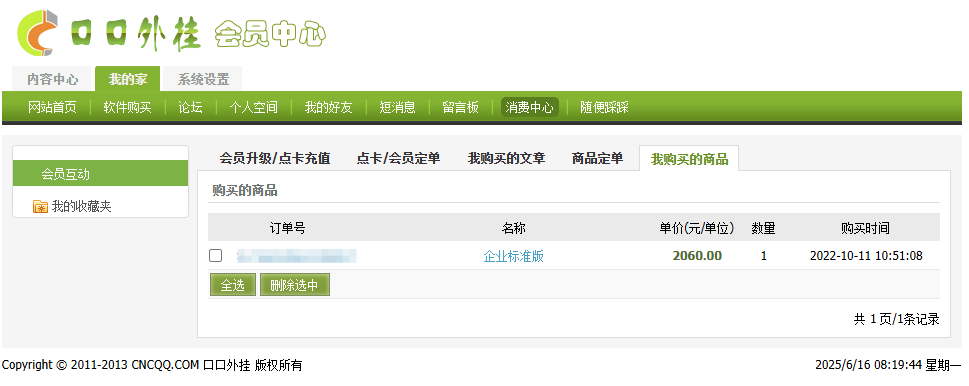Select the 我的家 tab
Screen dimensions: 969x386
tap(128, 79)
